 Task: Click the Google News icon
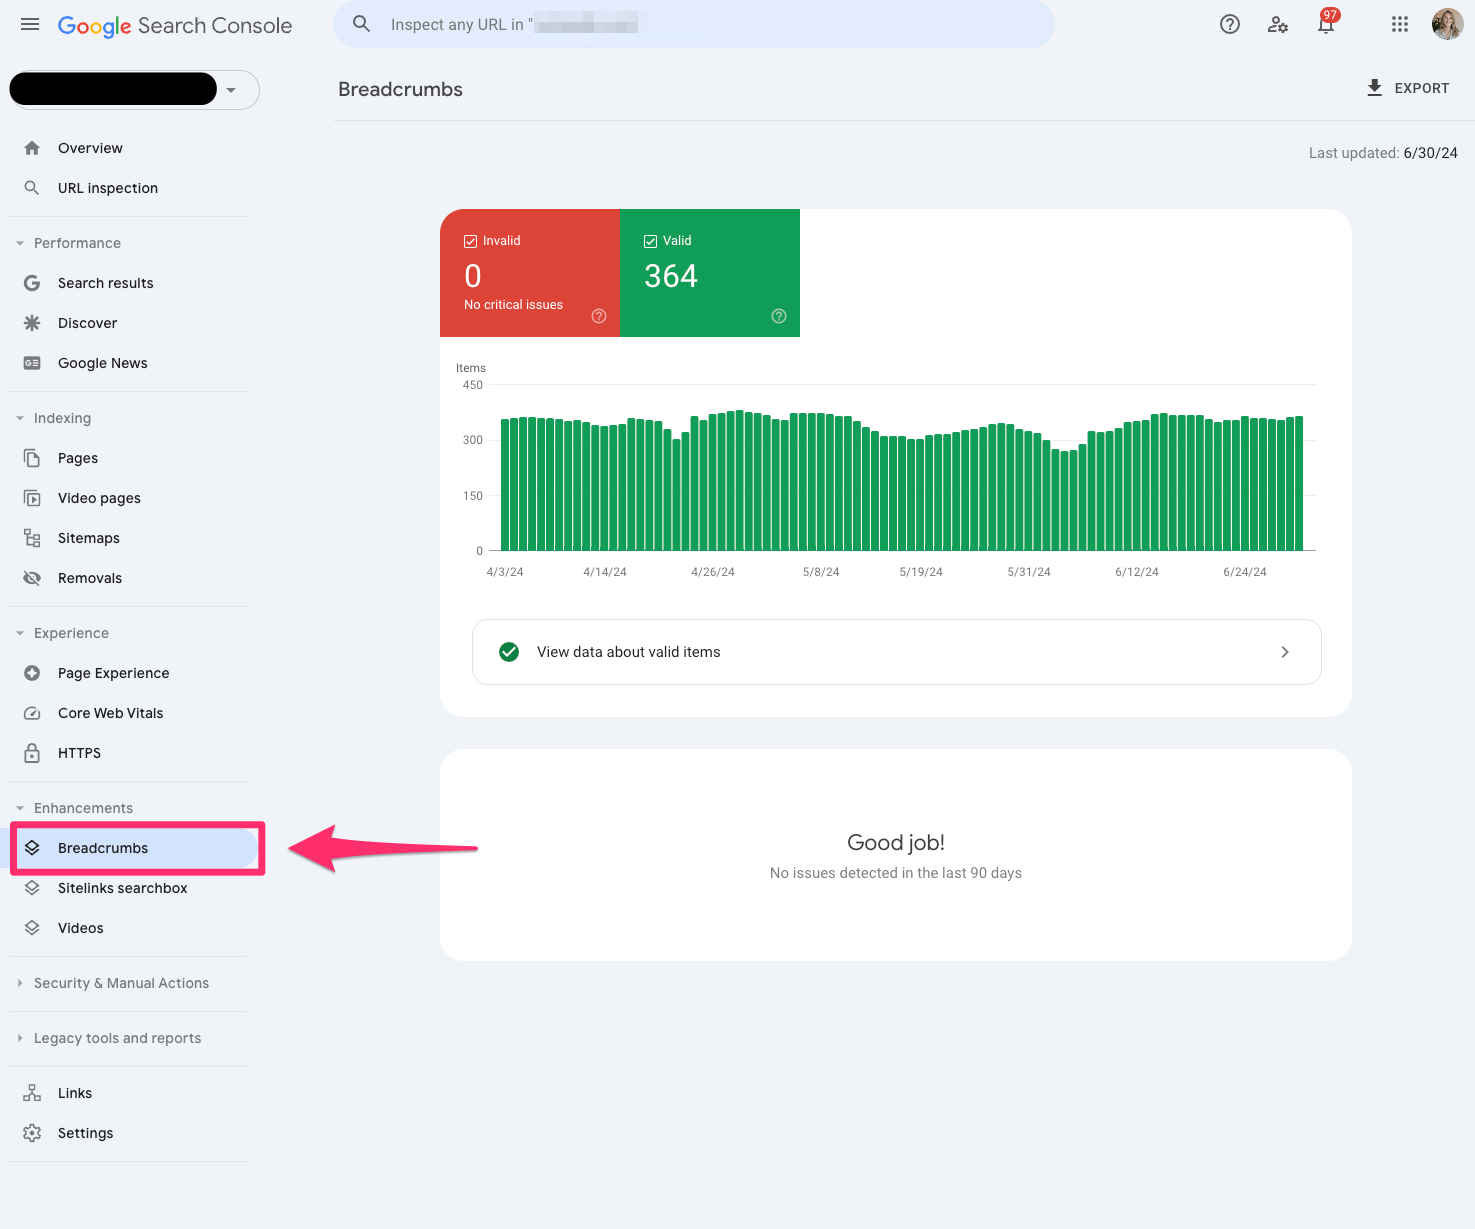pyautogui.click(x=32, y=363)
